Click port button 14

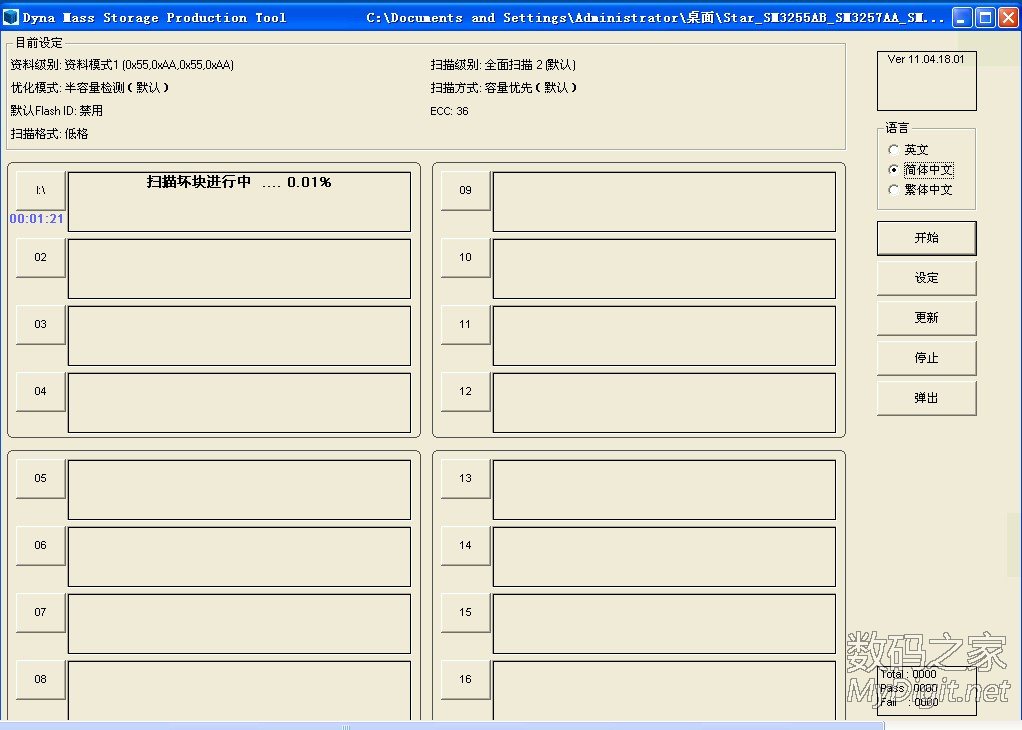pyautogui.click(x=465, y=546)
